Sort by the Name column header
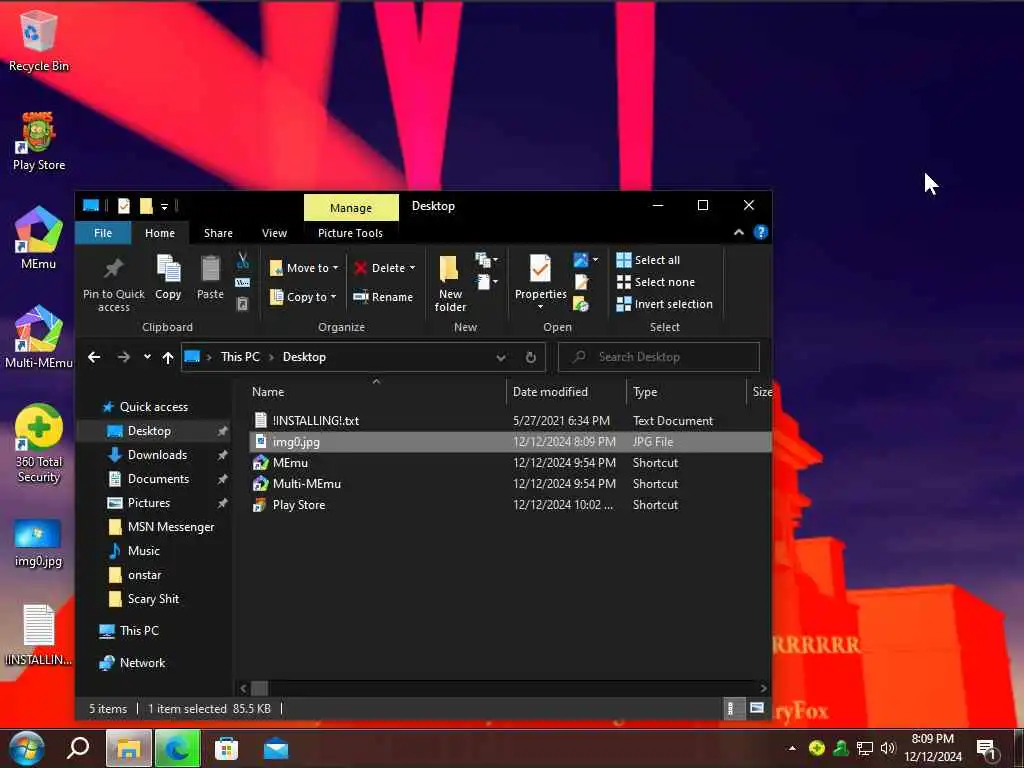This screenshot has width=1024, height=768. click(376, 392)
